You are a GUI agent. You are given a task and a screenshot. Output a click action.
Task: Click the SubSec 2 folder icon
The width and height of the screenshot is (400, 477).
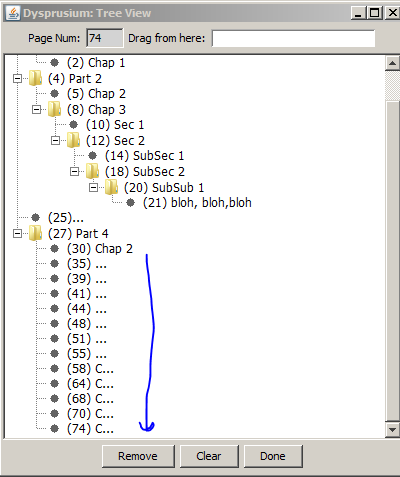pyautogui.click(x=92, y=171)
